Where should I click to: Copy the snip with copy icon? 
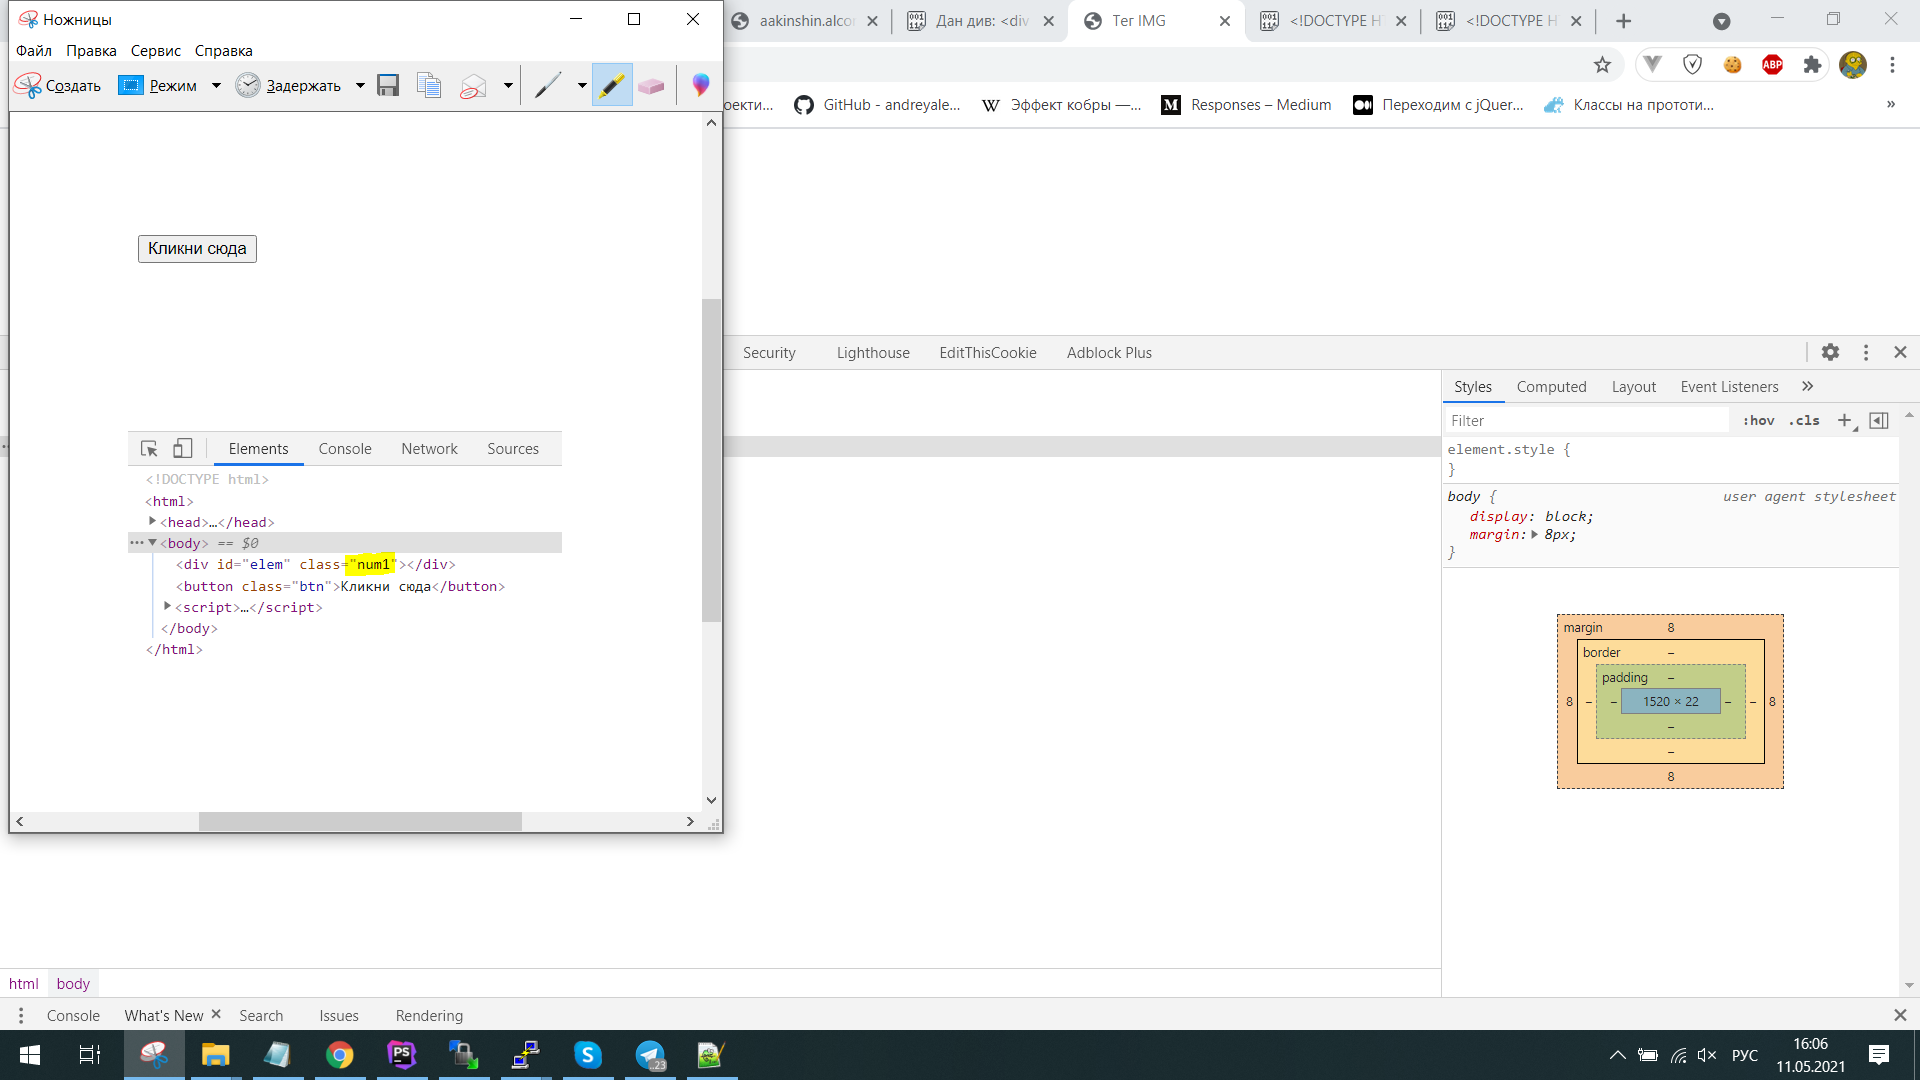pyautogui.click(x=429, y=86)
